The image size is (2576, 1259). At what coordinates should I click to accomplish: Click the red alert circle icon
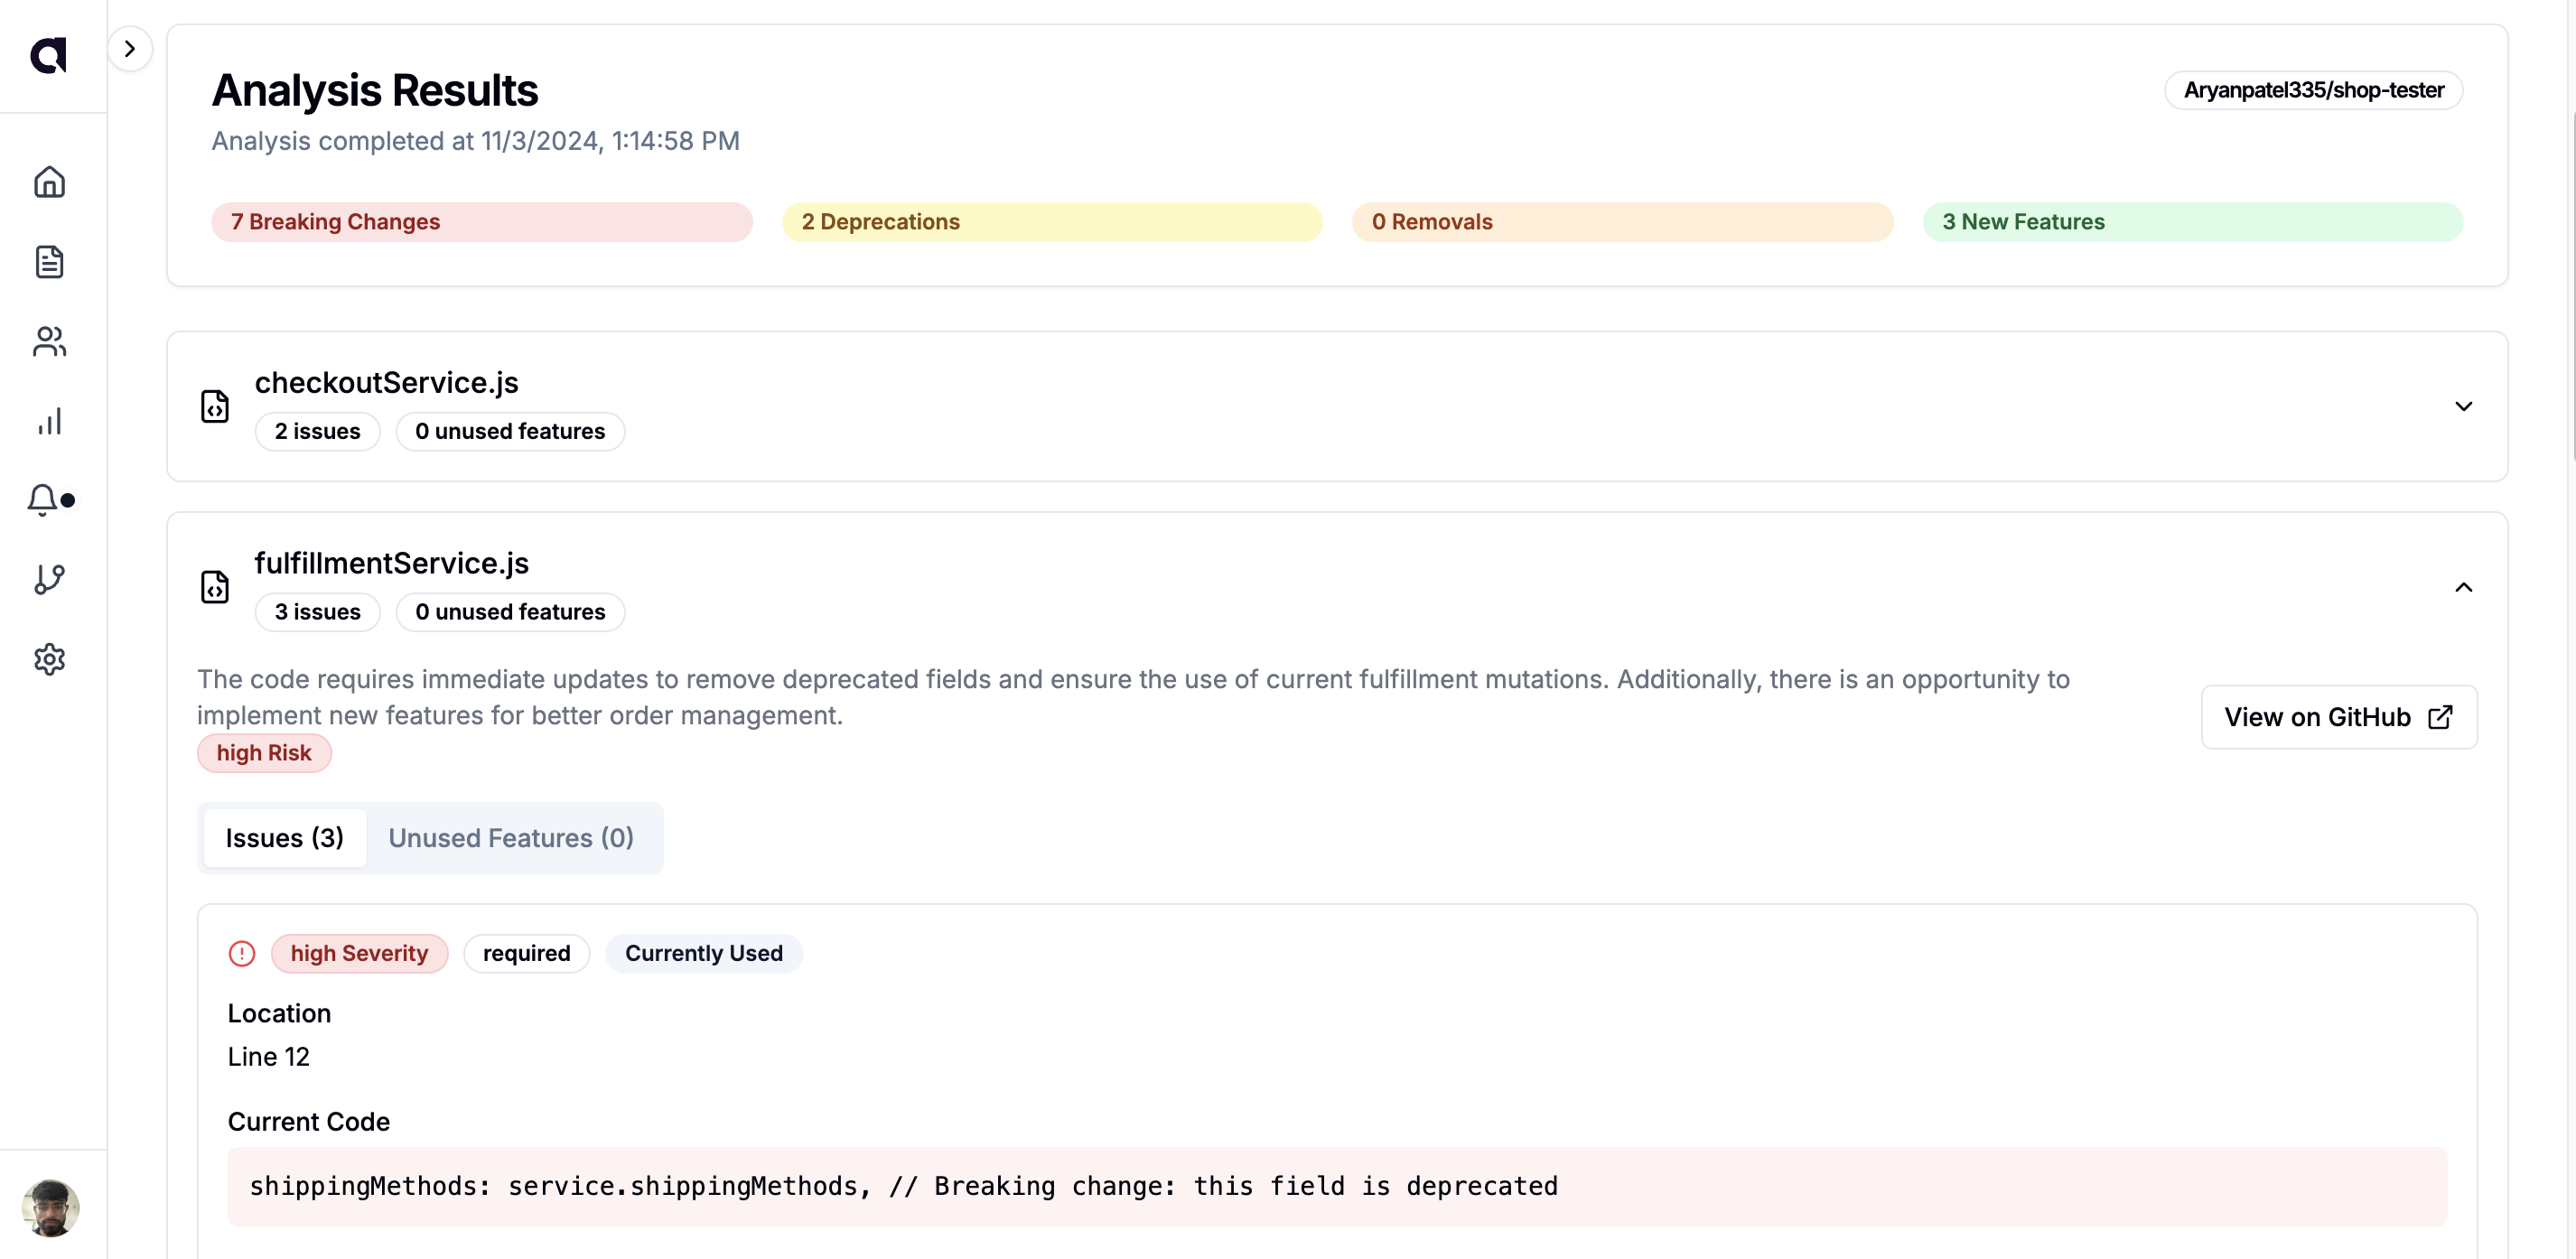[x=242, y=953]
